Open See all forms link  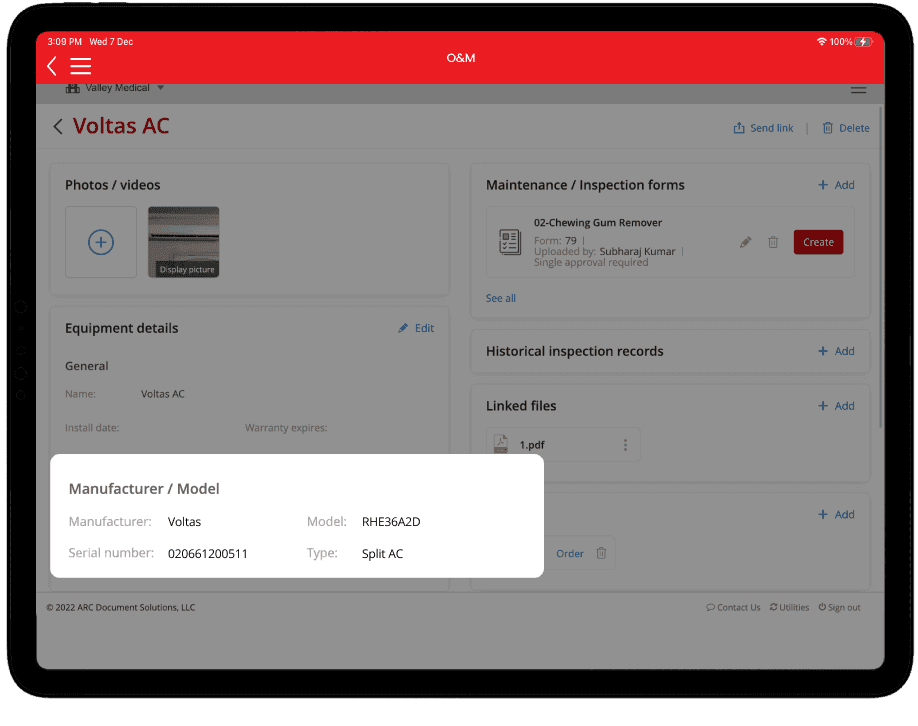501,298
